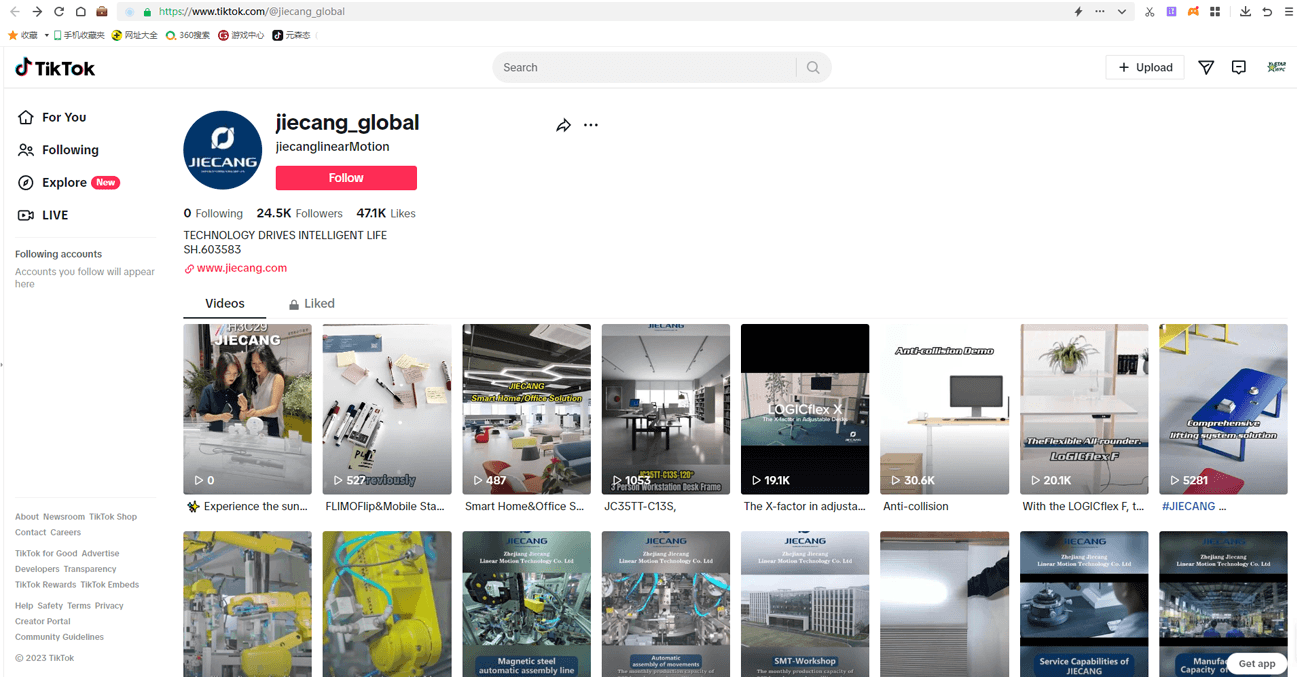Open the Magnetic steel automatic assembly line thumbnail
1297x677 pixels.
(526, 604)
